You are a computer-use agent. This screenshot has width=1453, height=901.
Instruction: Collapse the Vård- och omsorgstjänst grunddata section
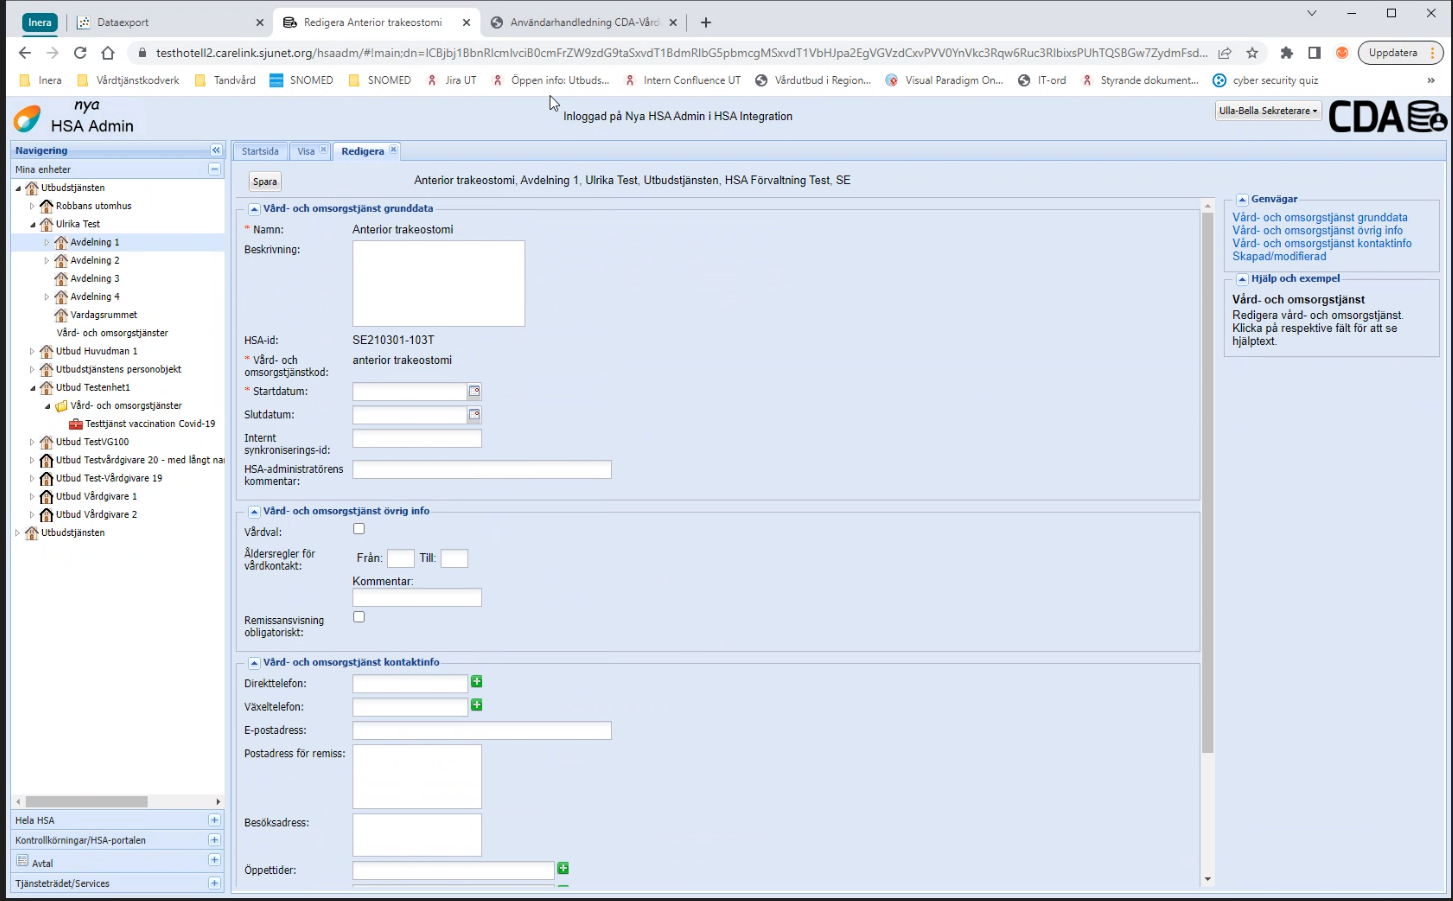(x=254, y=209)
